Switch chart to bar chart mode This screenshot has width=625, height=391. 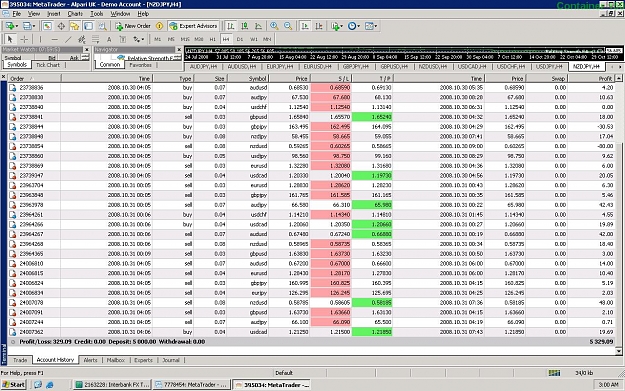click(x=231, y=26)
